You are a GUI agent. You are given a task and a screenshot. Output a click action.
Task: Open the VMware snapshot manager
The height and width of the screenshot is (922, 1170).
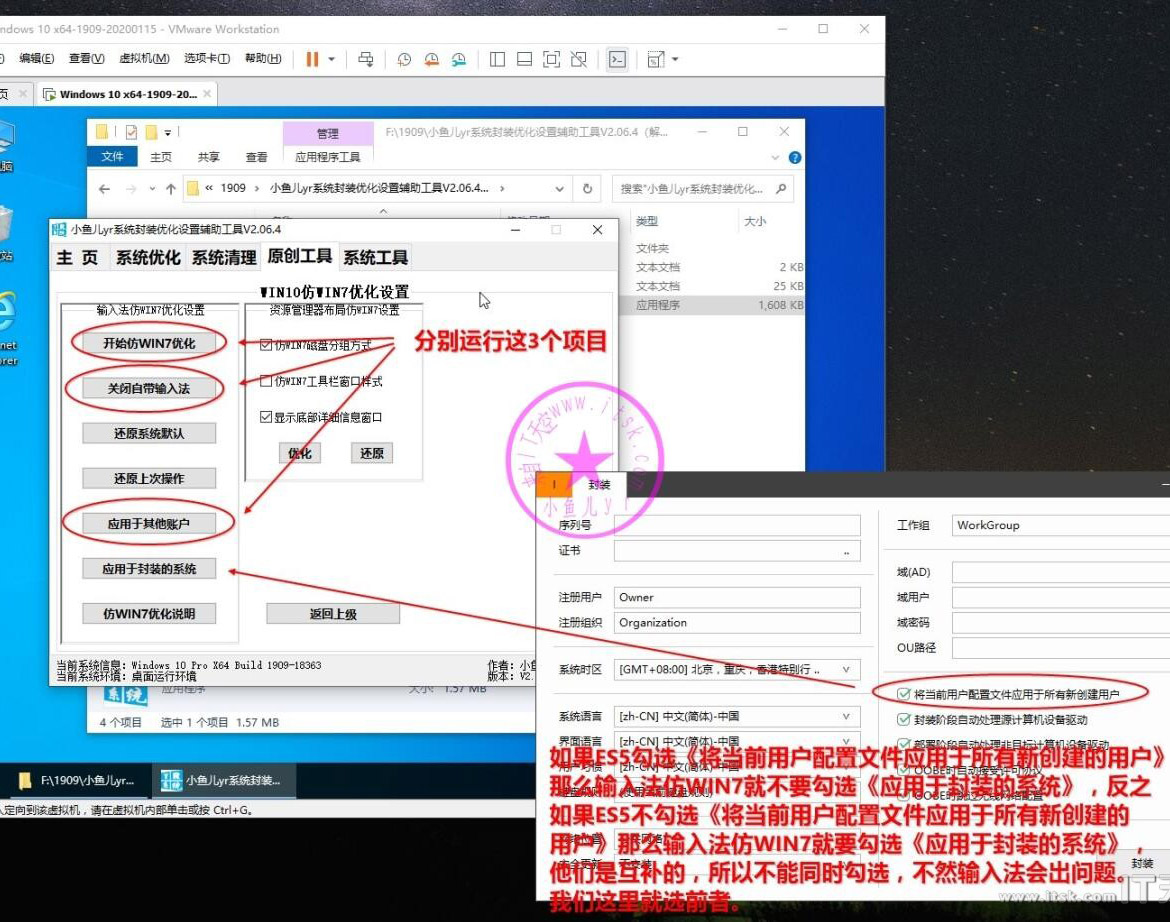[459, 59]
